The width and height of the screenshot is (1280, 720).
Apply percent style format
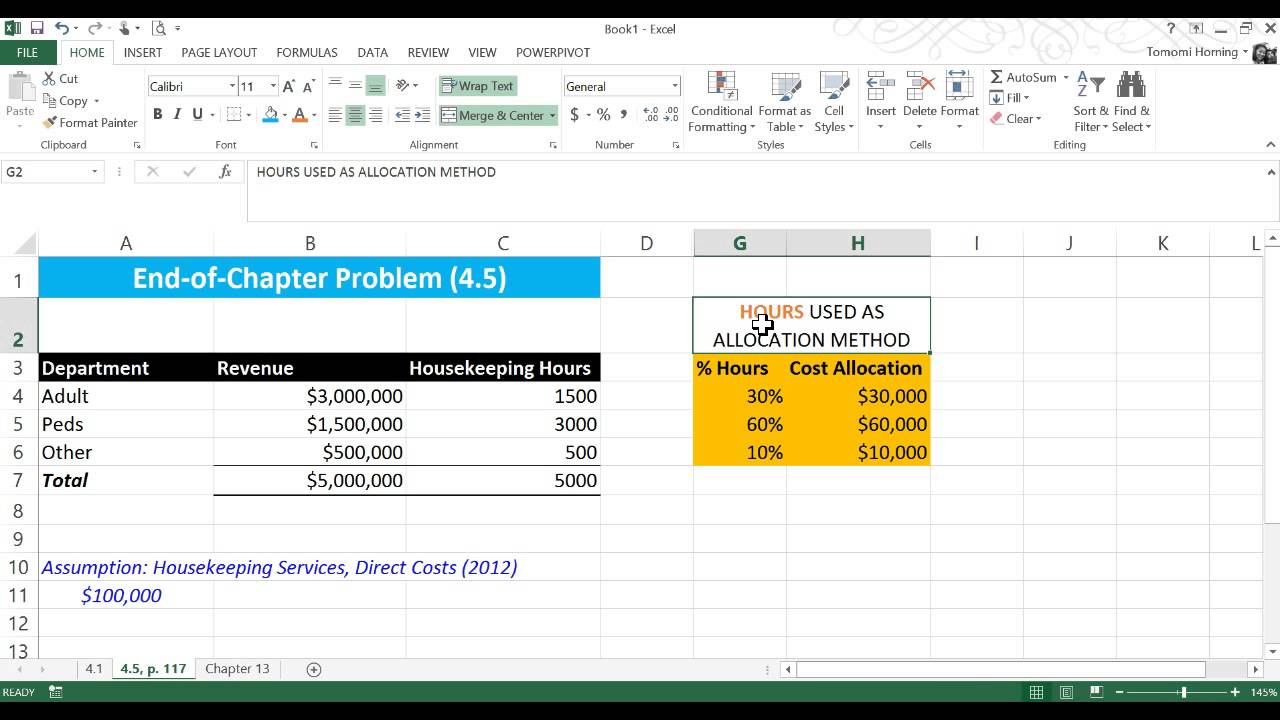coord(603,115)
